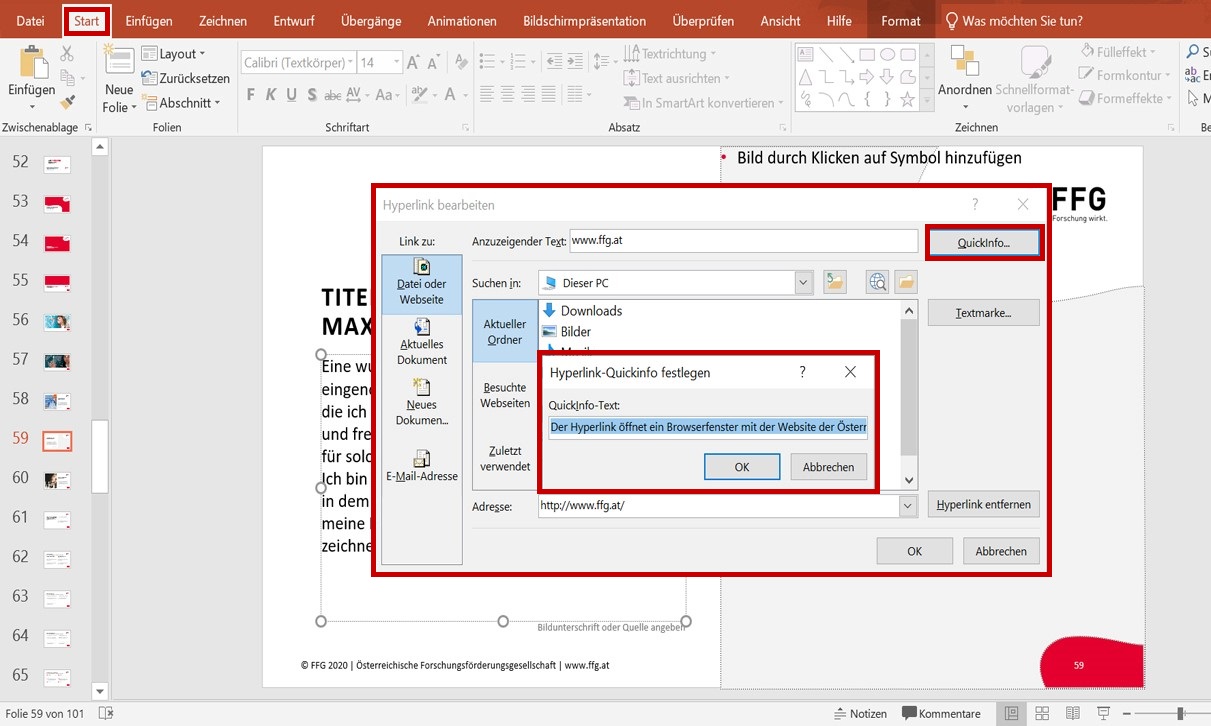The image size is (1211, 726).
Task: Click the Einfügen paste icon
Action: 32,62
